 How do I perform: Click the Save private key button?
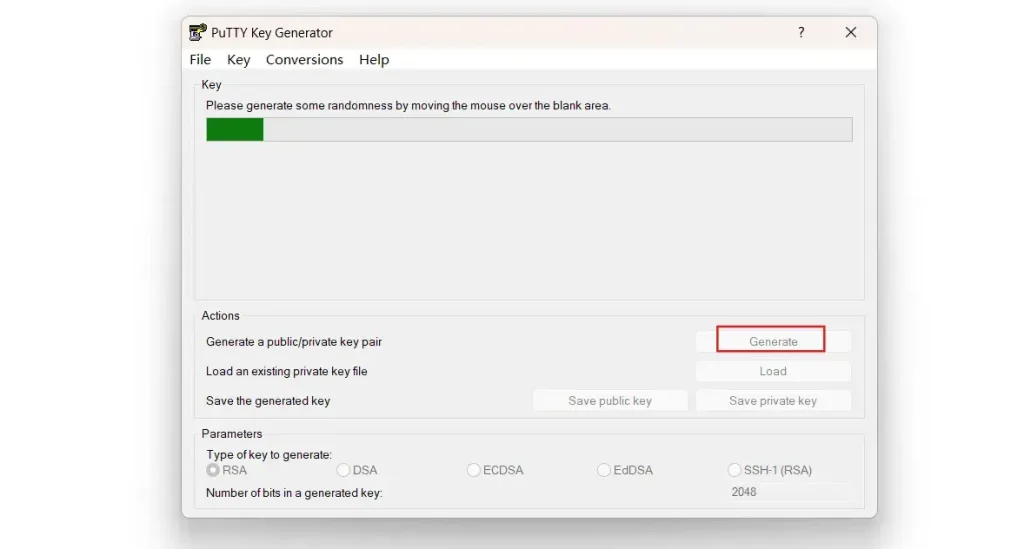(x=773, y=401)
